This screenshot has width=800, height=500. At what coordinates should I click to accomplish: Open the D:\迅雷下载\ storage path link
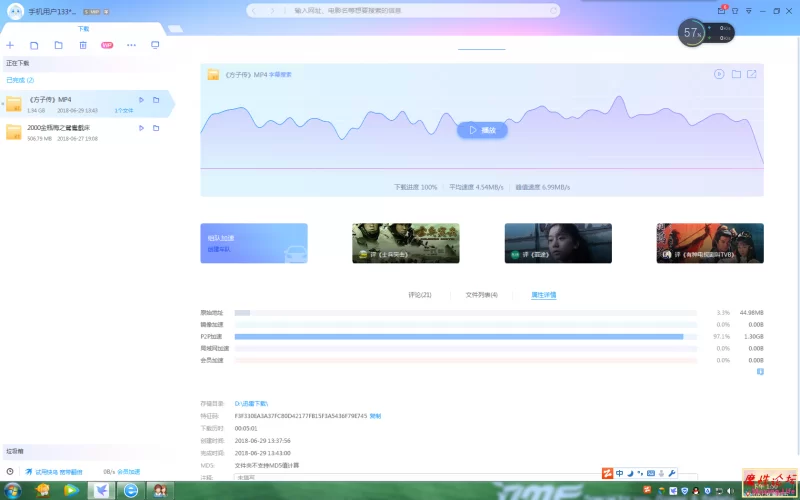click(x=251, y=404)
